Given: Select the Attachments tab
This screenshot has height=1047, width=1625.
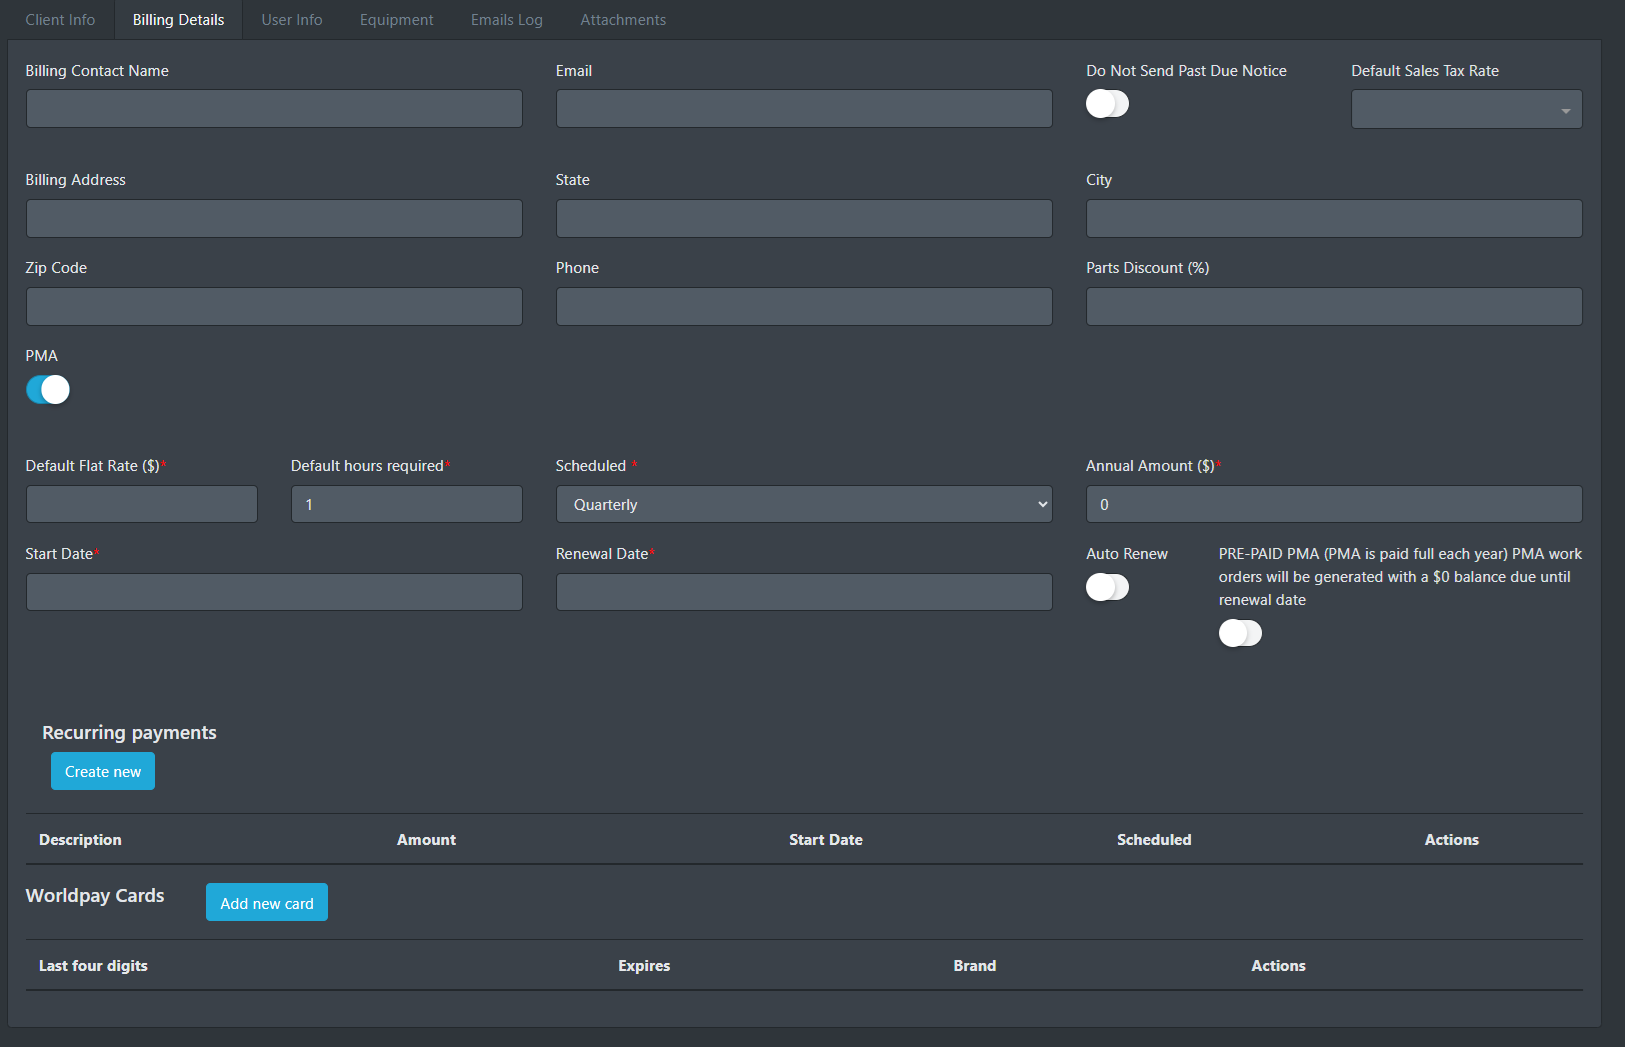Looking at the screenshot, I should click(x=623, y=20).
